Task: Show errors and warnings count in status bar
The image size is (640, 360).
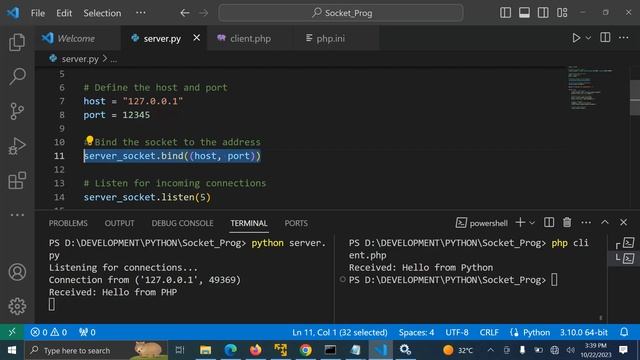Action: pos(49,332)
